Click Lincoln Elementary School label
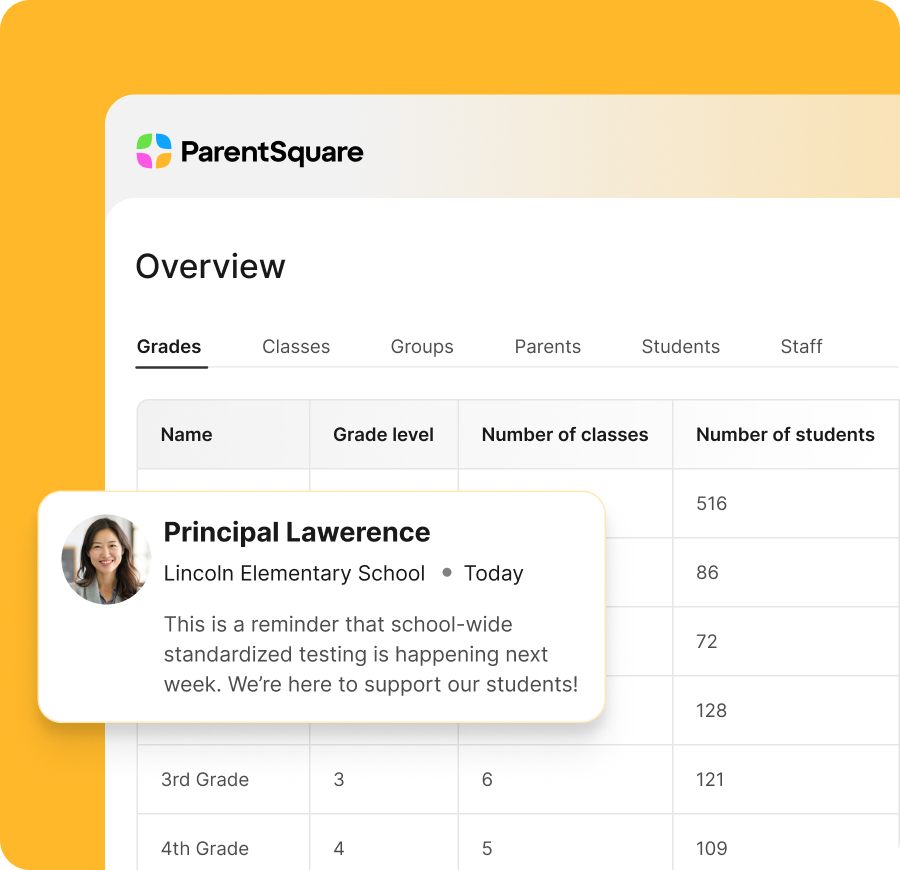 [294, 573]
